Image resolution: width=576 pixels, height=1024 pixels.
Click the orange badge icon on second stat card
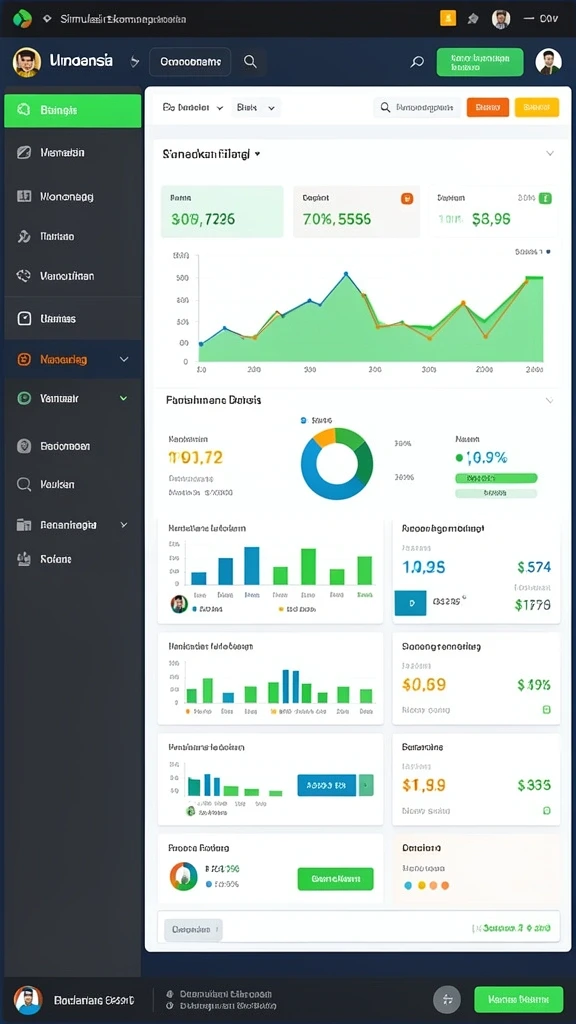(407, 199)
